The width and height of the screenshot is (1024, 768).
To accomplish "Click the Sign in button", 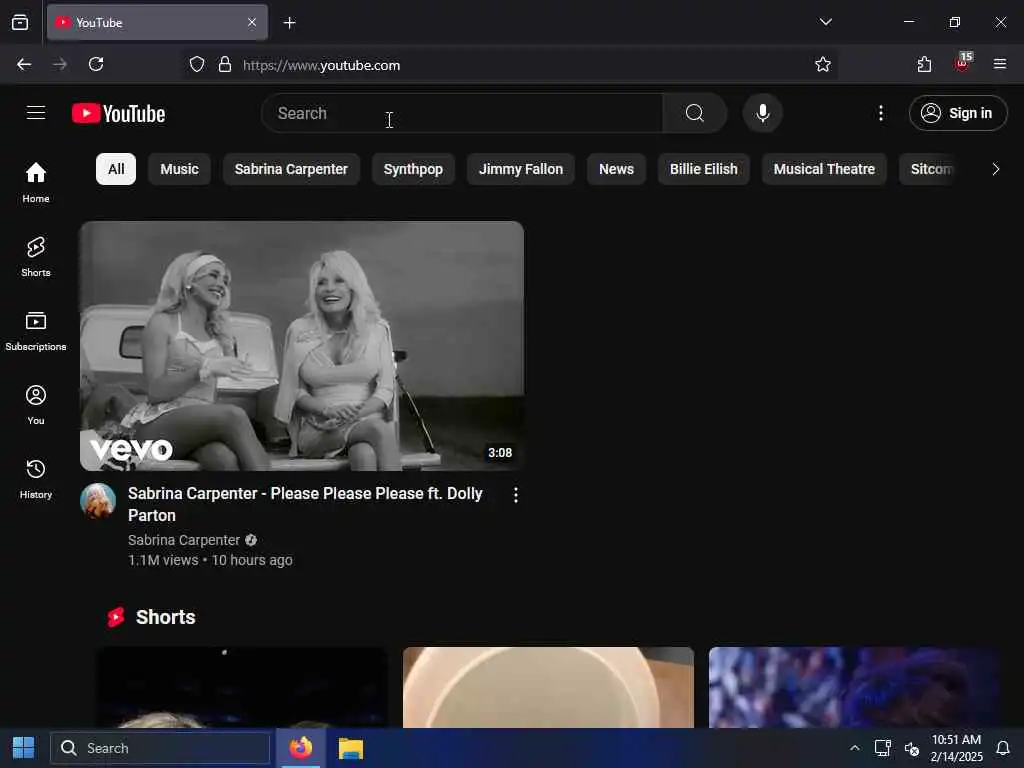I will [958, 113].
